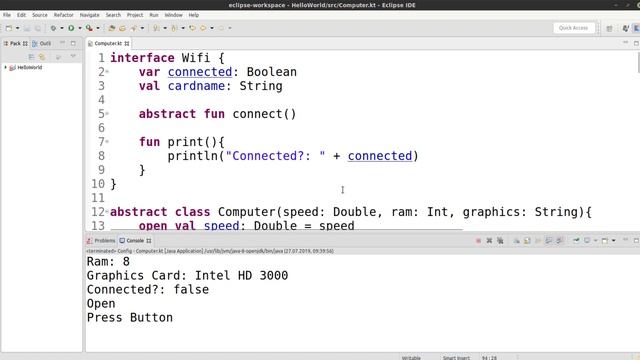Screen dimensions: 640x360
Task: Open the Package Explorer view menu arrow
Action: (73, 57)
